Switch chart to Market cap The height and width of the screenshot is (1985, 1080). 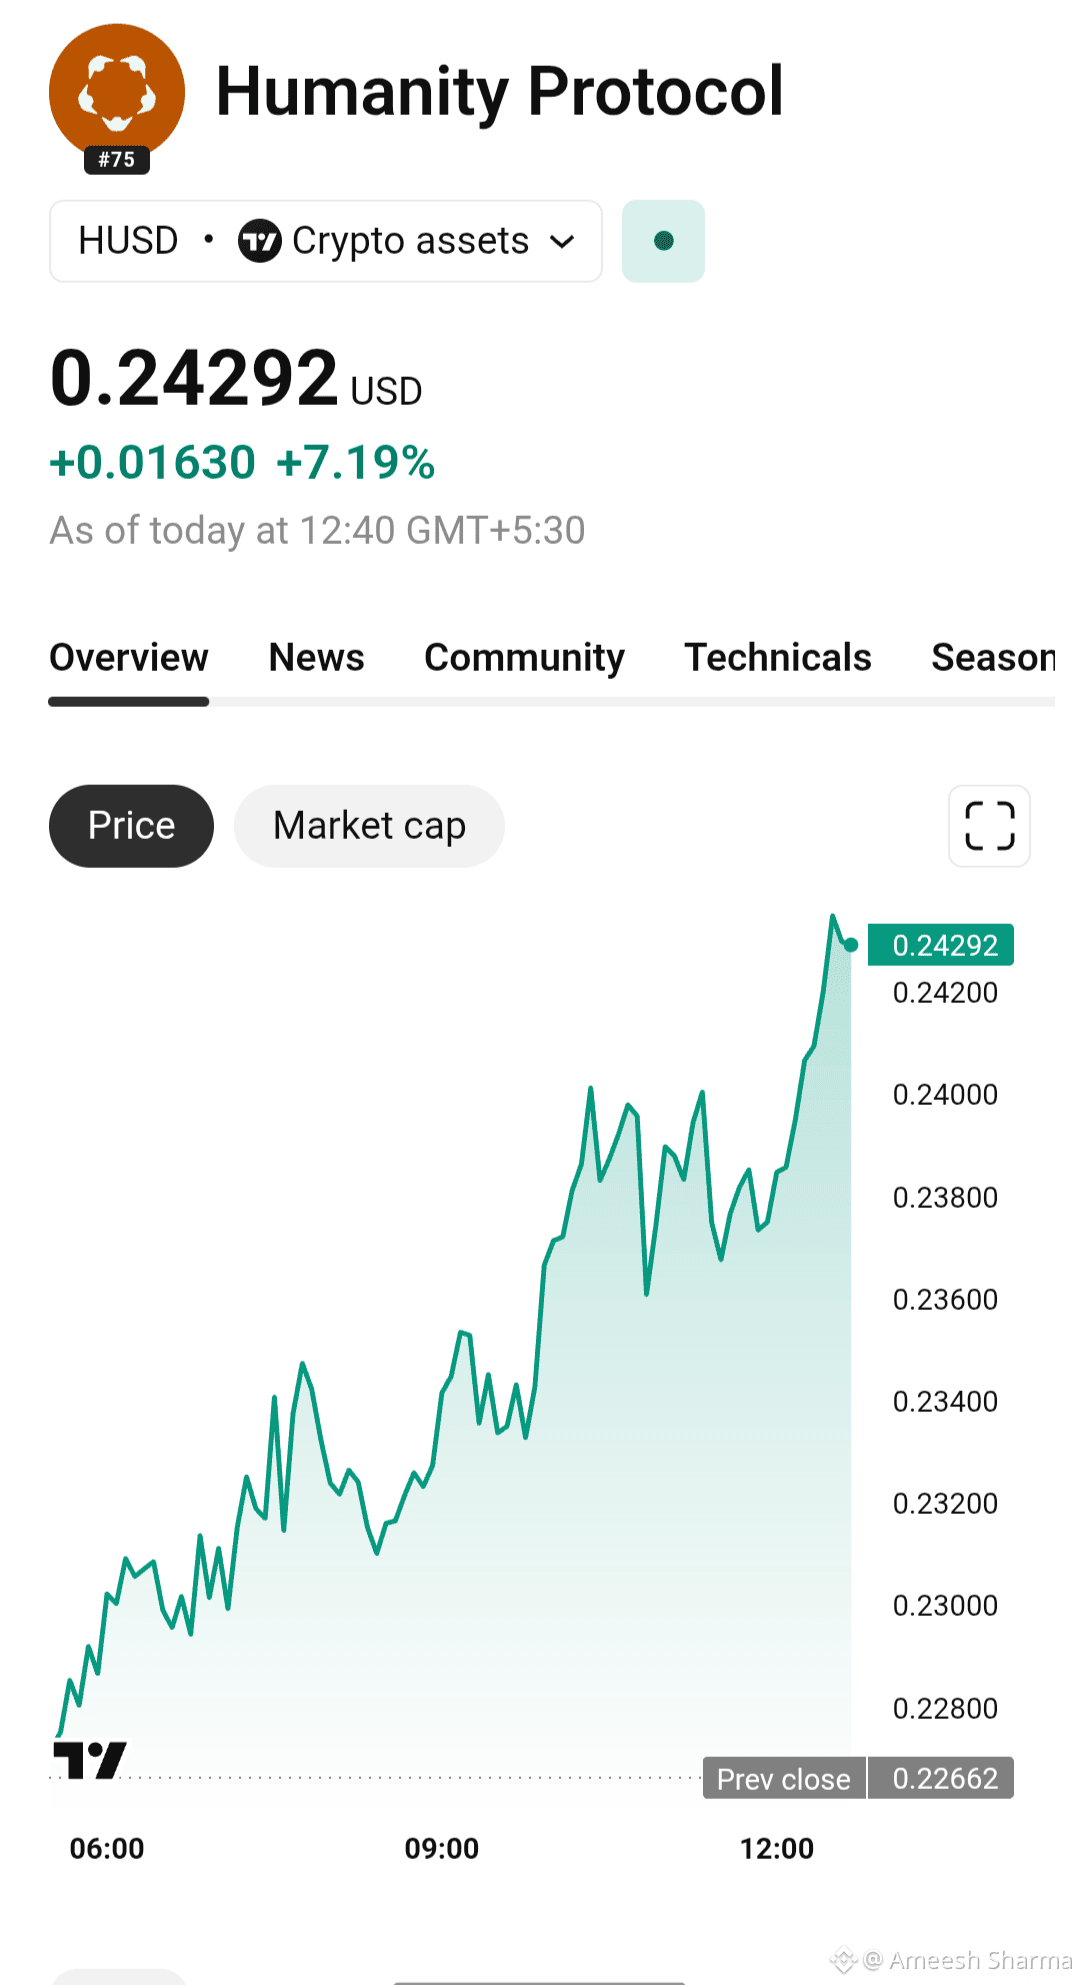coord(369,826)
